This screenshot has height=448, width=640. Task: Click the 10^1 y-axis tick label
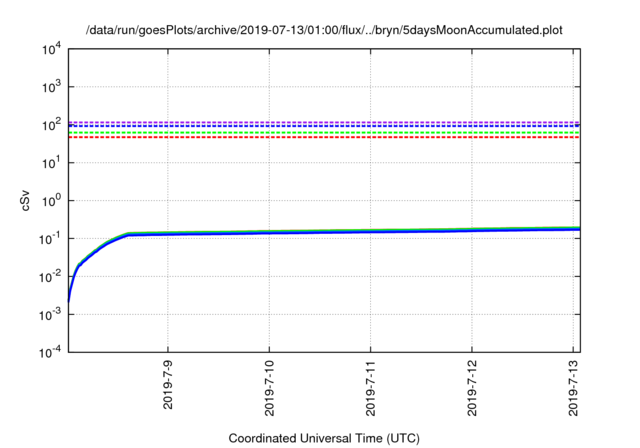pyautogui.click(x=51, y=163)
